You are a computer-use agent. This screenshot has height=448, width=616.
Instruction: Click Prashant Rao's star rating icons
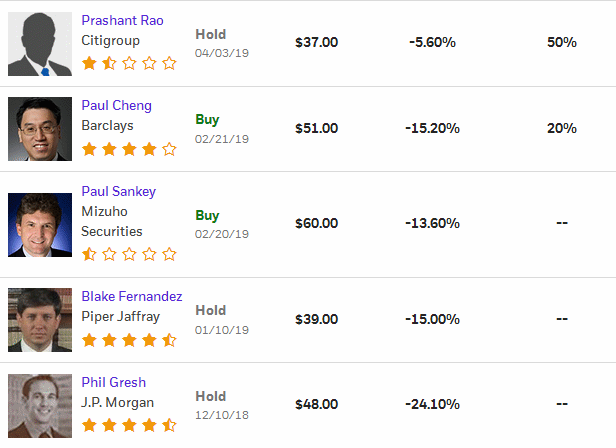(129, 63)
